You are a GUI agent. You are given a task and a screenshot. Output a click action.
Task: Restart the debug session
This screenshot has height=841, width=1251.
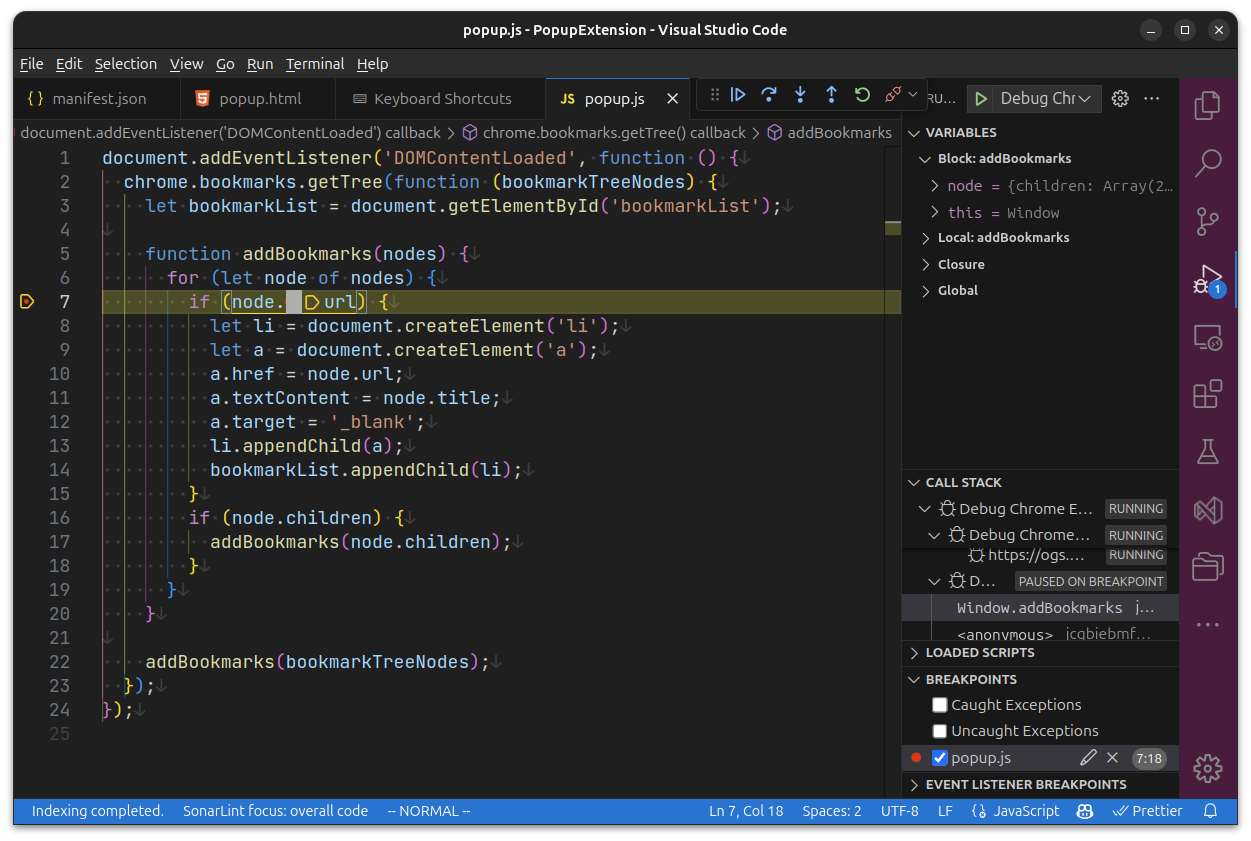tap(862, 95)
